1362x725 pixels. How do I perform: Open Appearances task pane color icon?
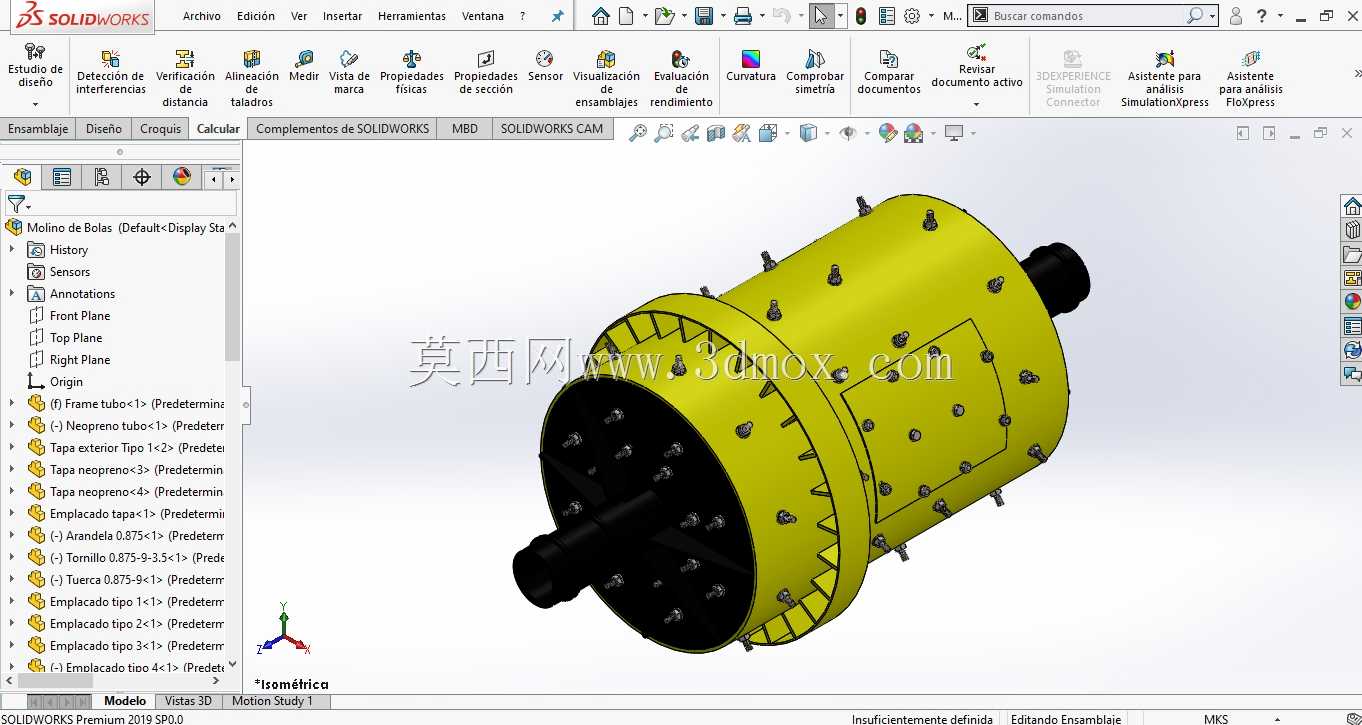point(1352,301)
